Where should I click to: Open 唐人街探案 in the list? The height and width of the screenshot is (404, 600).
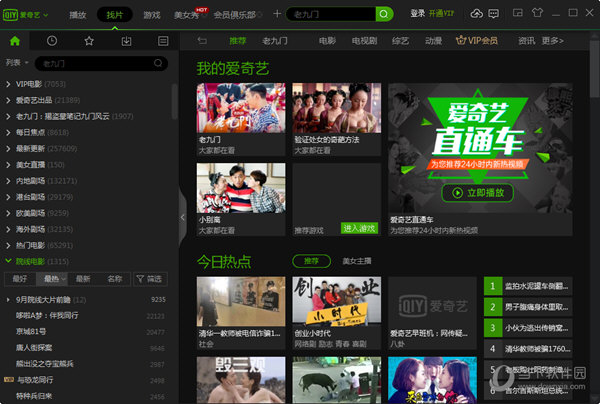tap(34, 348)
